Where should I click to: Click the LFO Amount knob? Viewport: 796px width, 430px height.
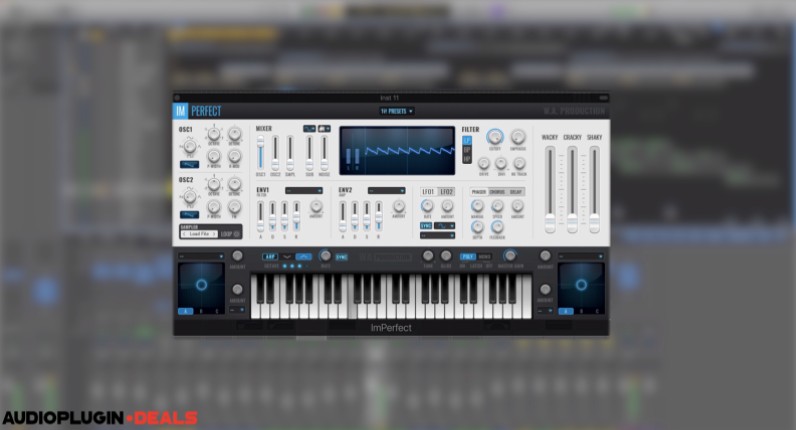click(x=447, y=206)
